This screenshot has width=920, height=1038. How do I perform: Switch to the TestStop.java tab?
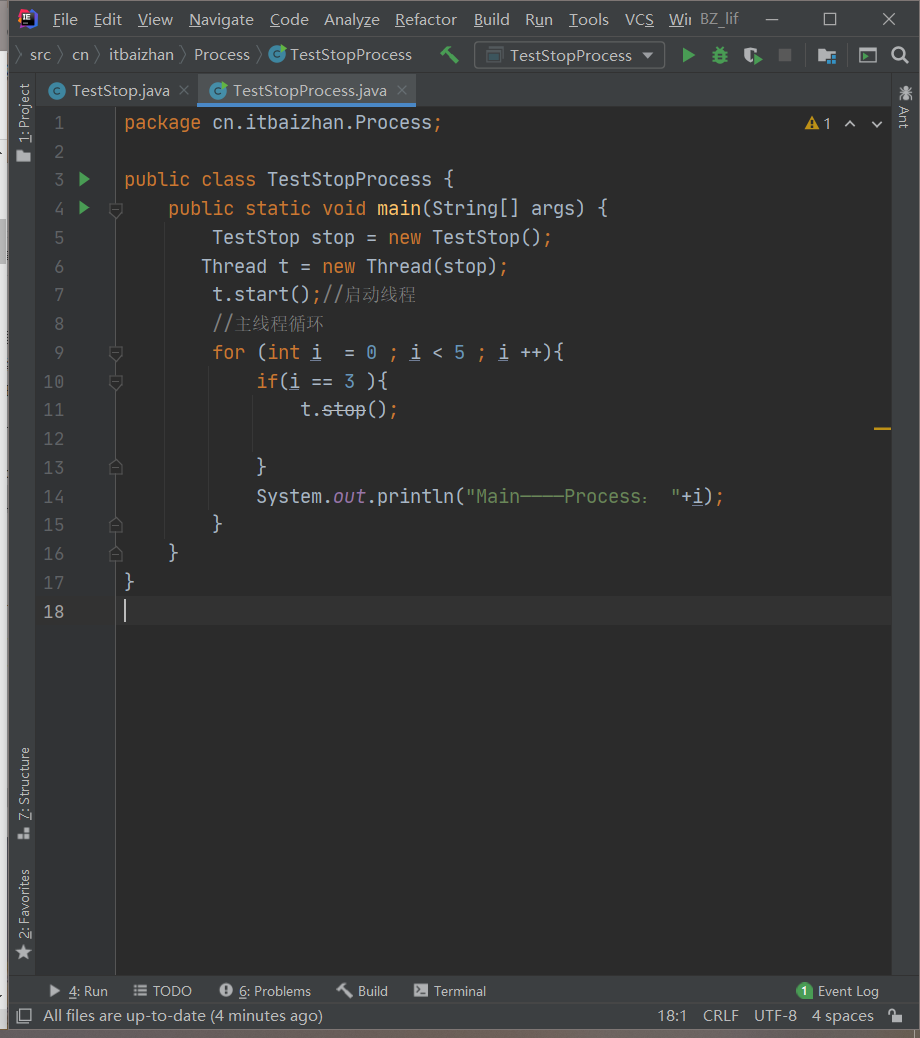(x=120, y=91)
